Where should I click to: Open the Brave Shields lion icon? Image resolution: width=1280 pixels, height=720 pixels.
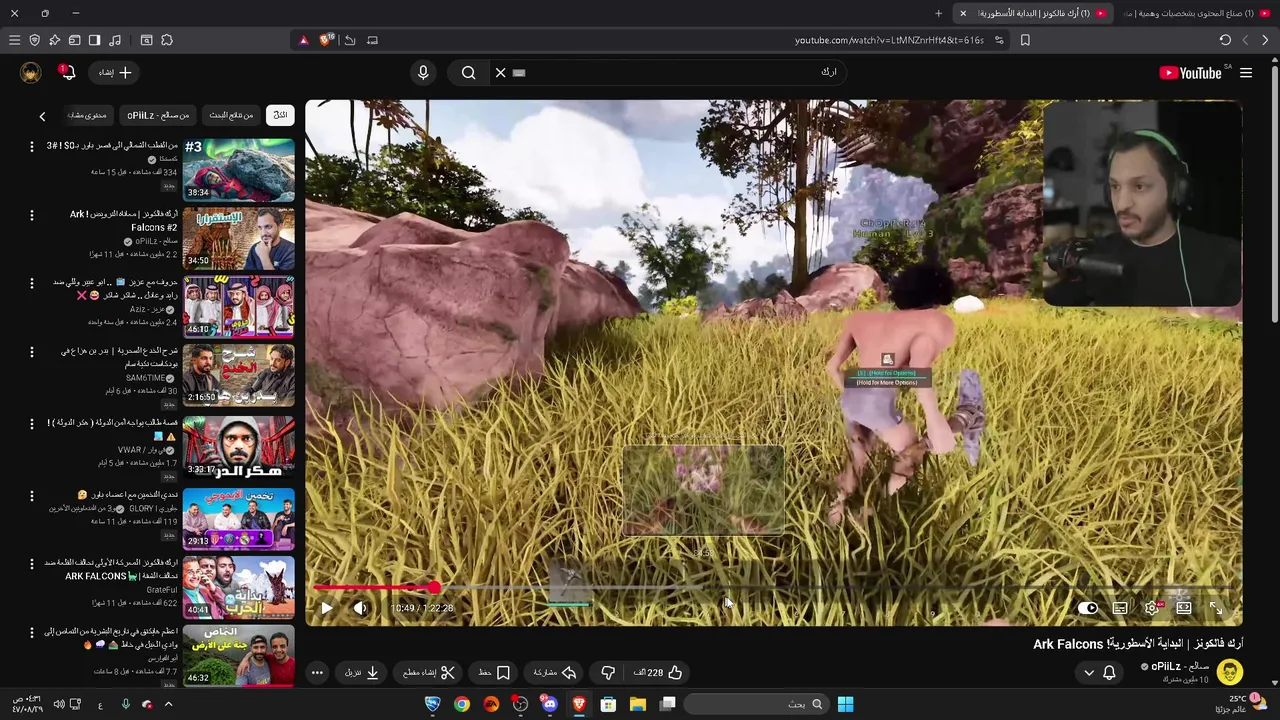click(325, 40)
